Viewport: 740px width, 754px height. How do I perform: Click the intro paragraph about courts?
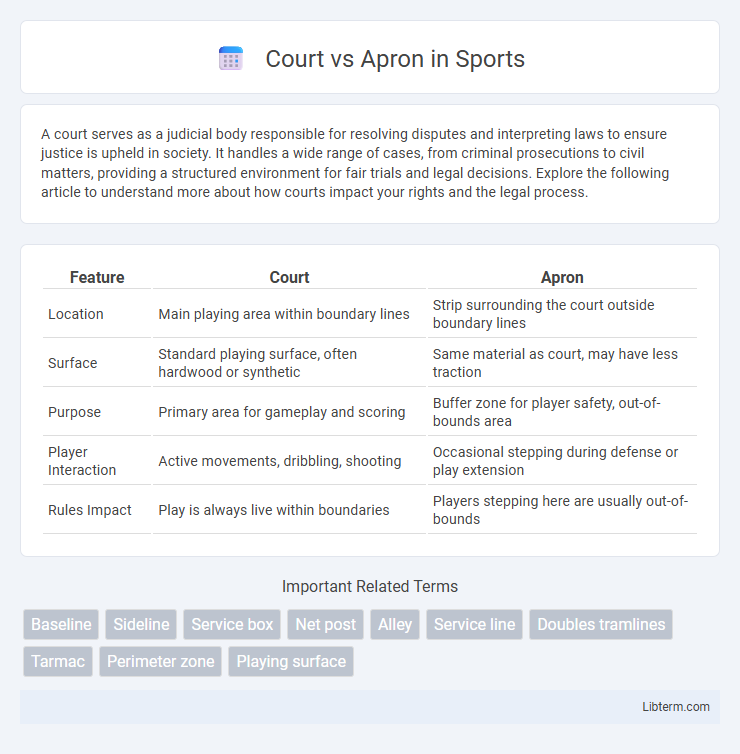(x=355, y=163)
